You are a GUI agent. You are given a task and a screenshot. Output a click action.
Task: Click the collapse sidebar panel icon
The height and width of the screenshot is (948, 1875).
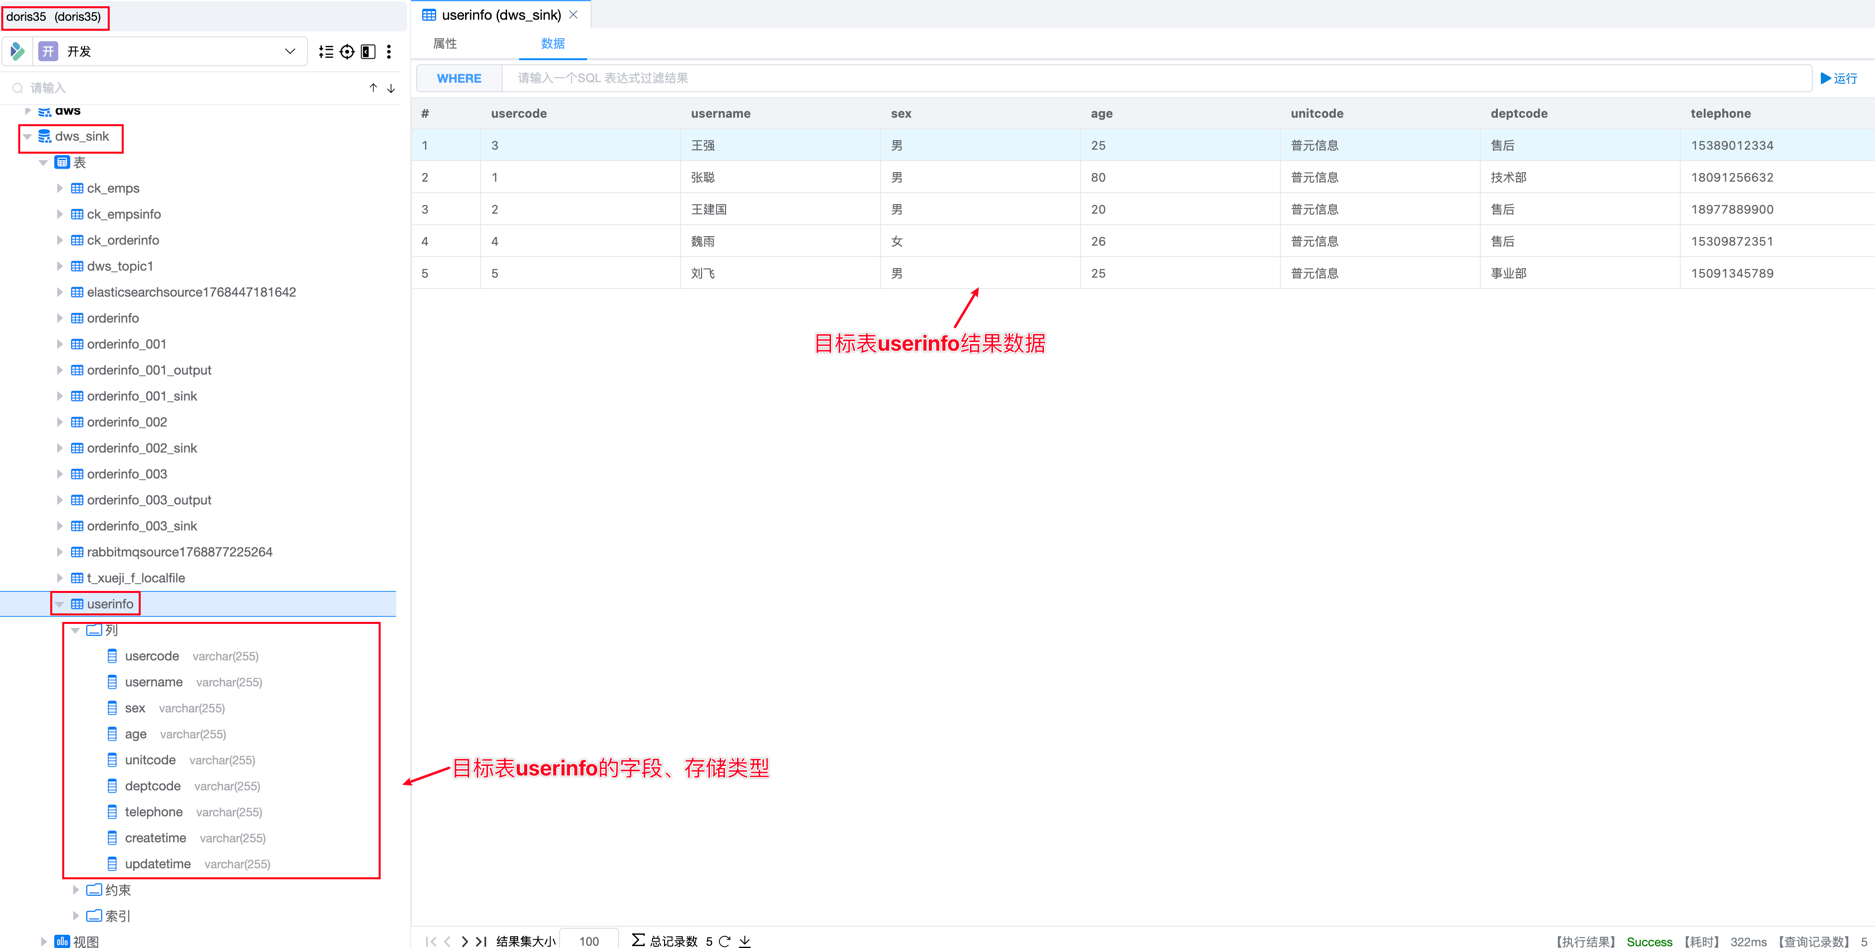click(x=368, y=52)
